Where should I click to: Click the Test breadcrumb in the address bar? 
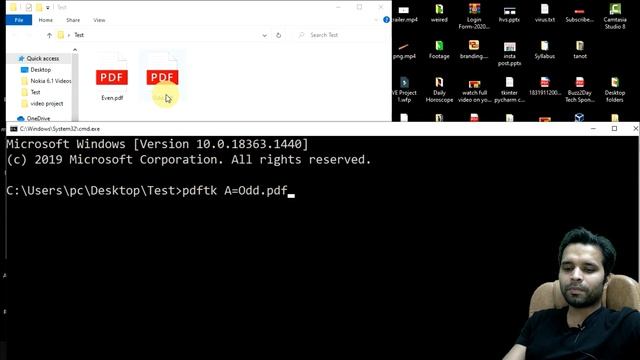(x=79, y=35)
